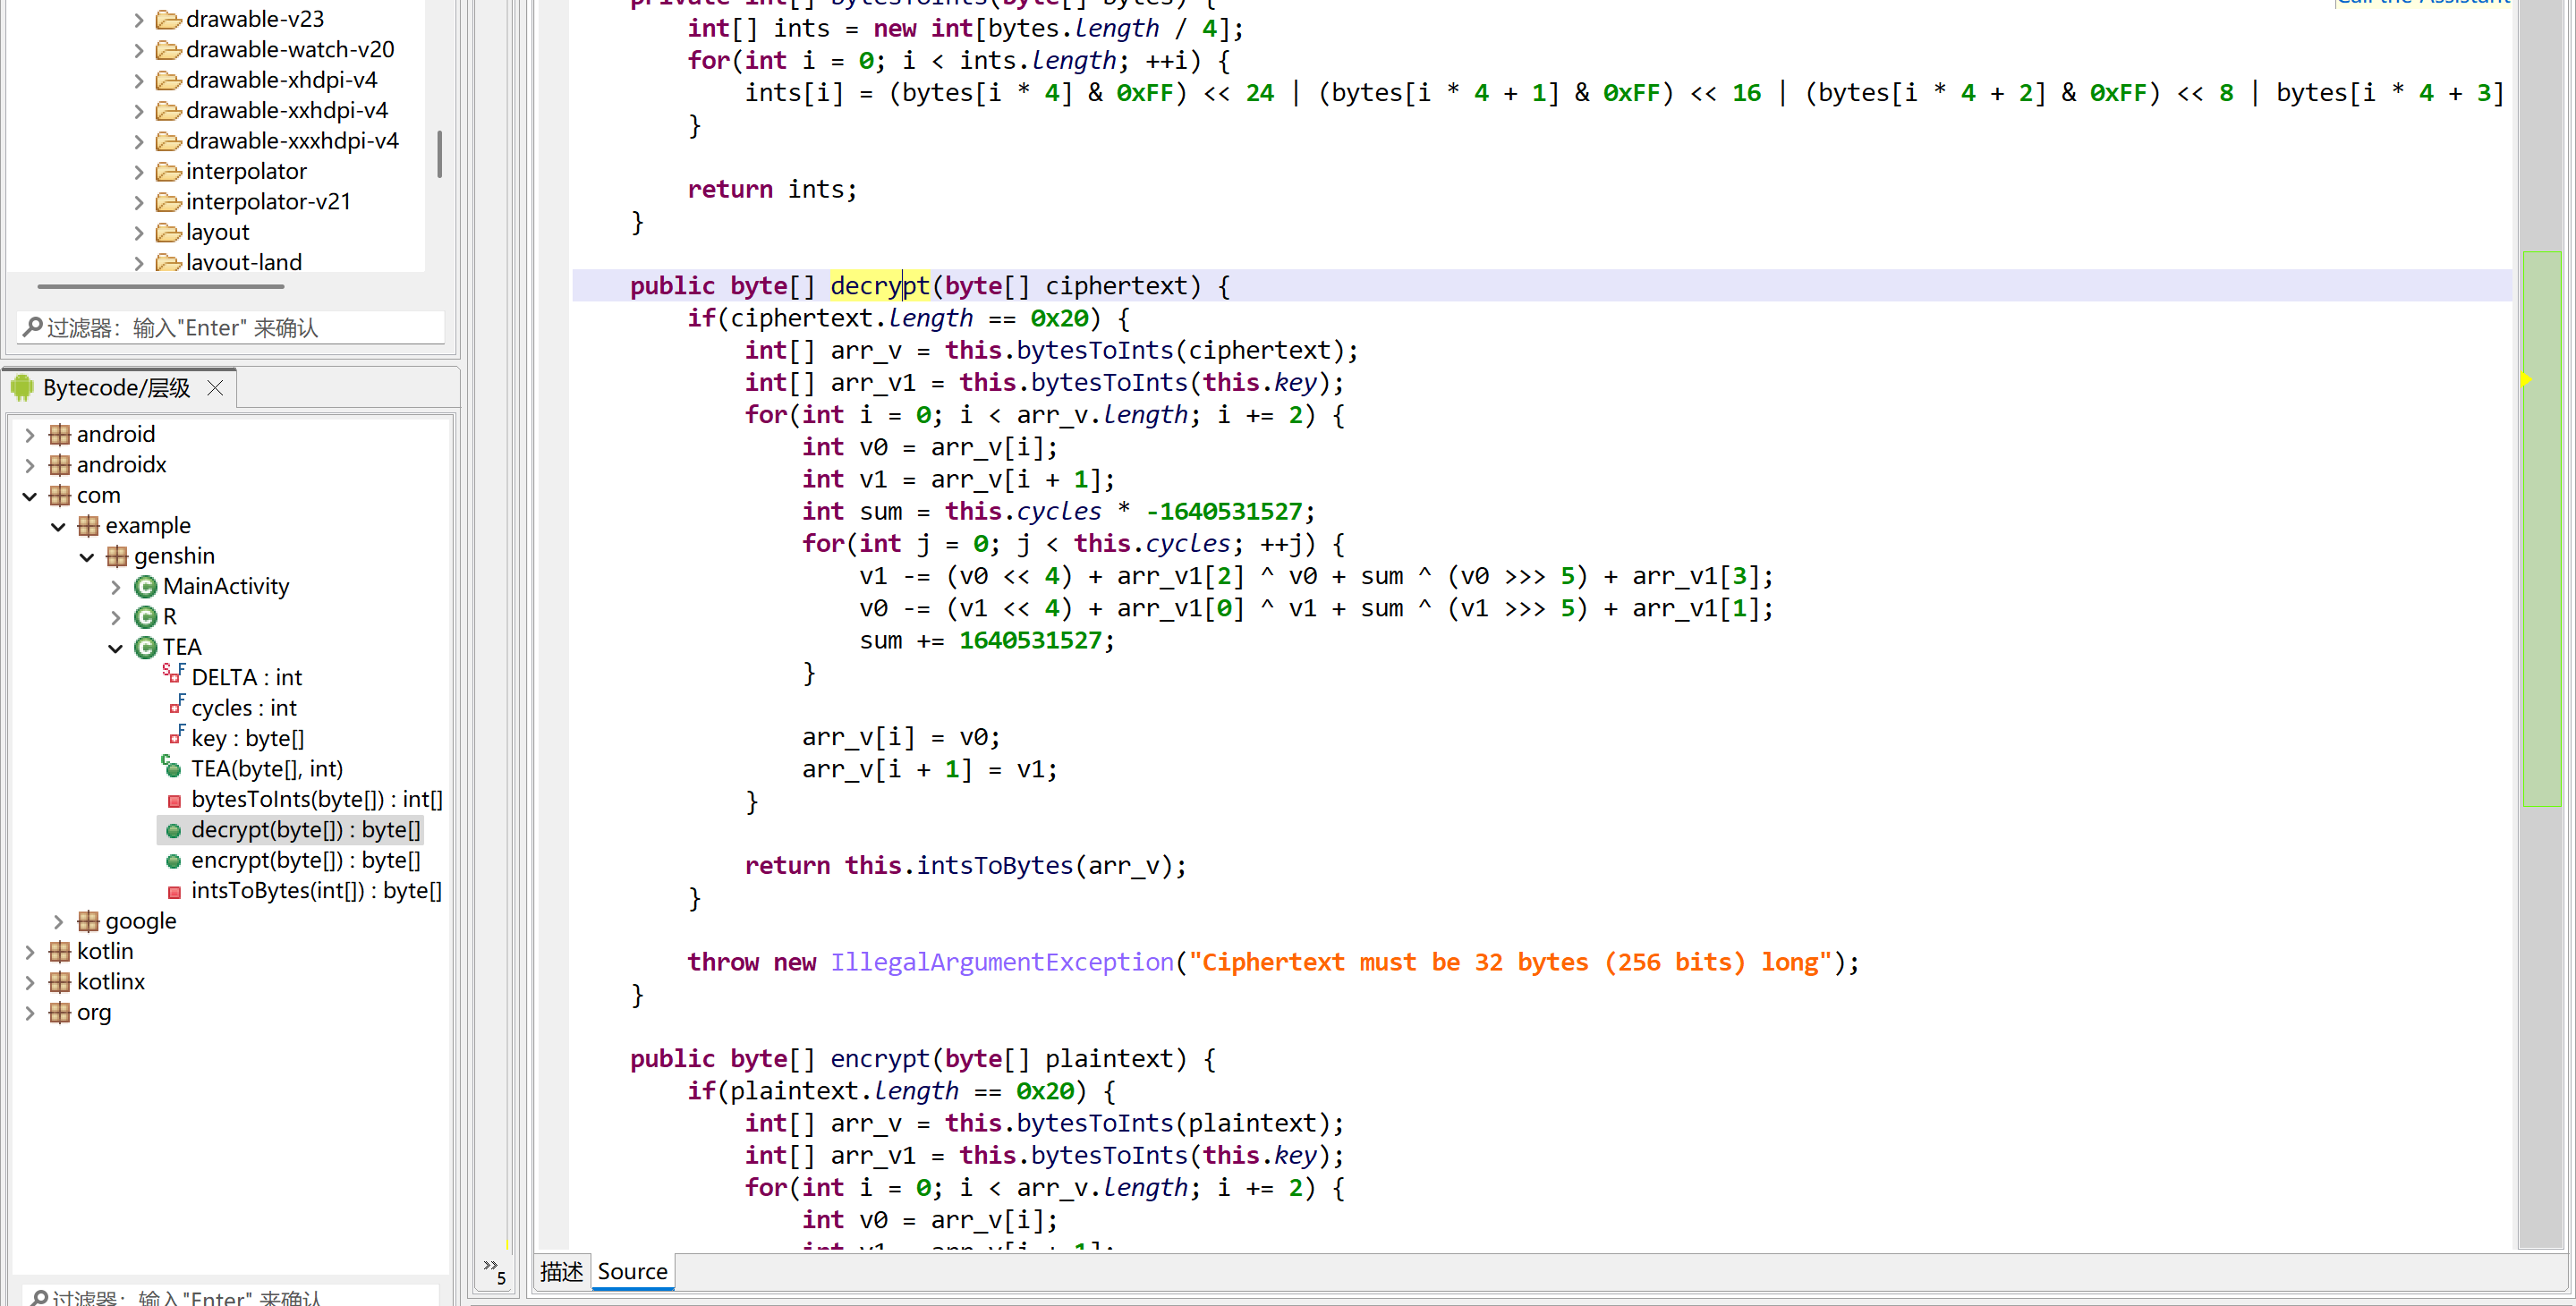Click the MainActivity class icon

pyautogui.click(x=146, y=587)
